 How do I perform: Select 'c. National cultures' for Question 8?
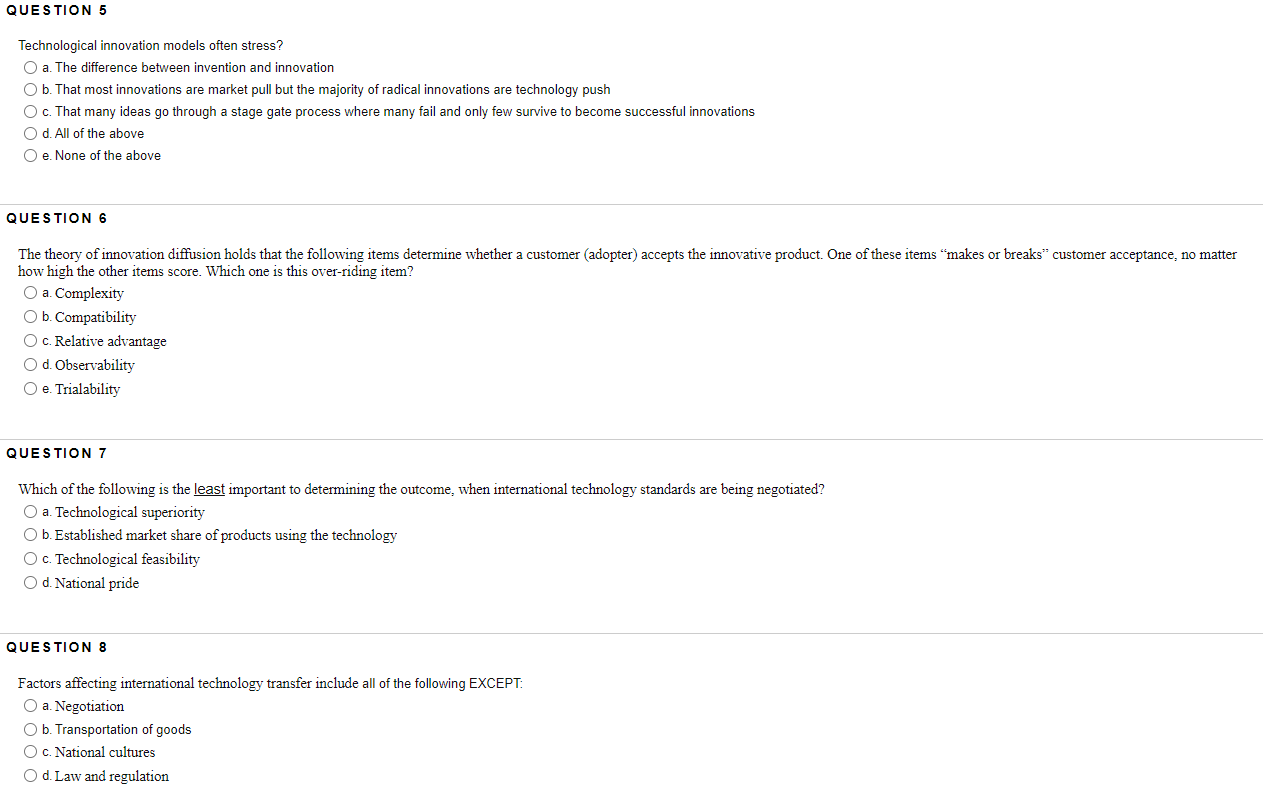click(x=30, y=751)
